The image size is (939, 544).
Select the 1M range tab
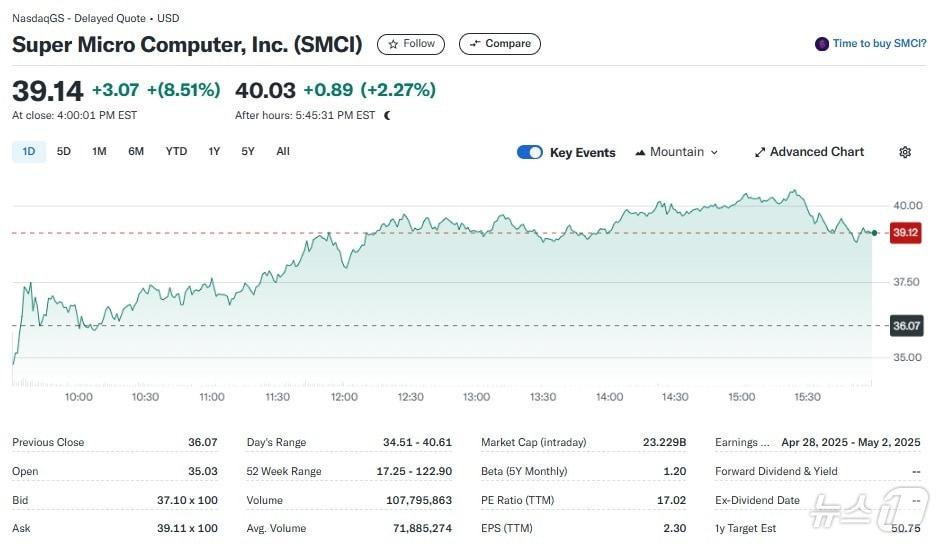point(99,152)
